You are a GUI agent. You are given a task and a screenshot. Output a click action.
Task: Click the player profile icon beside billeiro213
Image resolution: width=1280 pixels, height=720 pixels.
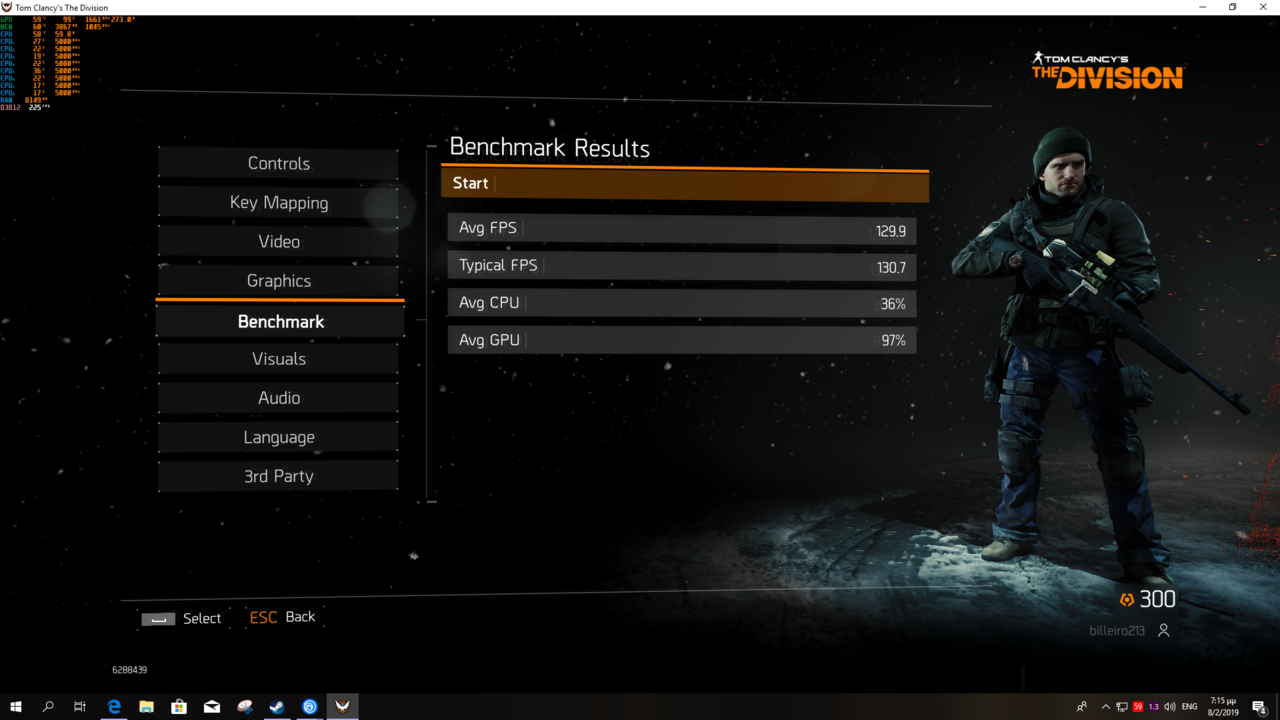pos(1163,631)
